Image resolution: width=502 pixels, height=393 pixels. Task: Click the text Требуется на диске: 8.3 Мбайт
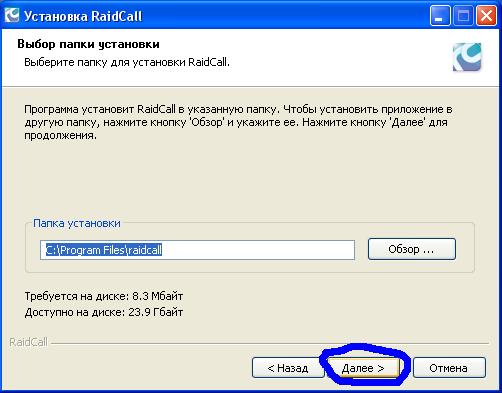click(x=104, y=296)
